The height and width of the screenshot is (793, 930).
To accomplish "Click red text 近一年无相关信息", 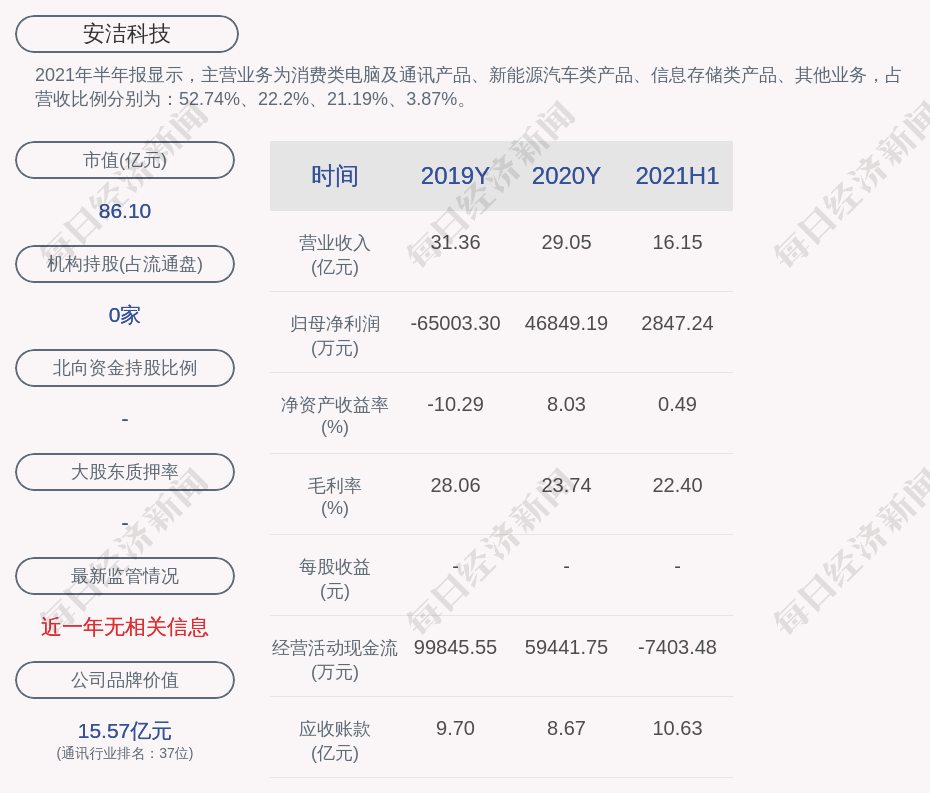I will tap(125, 627).
